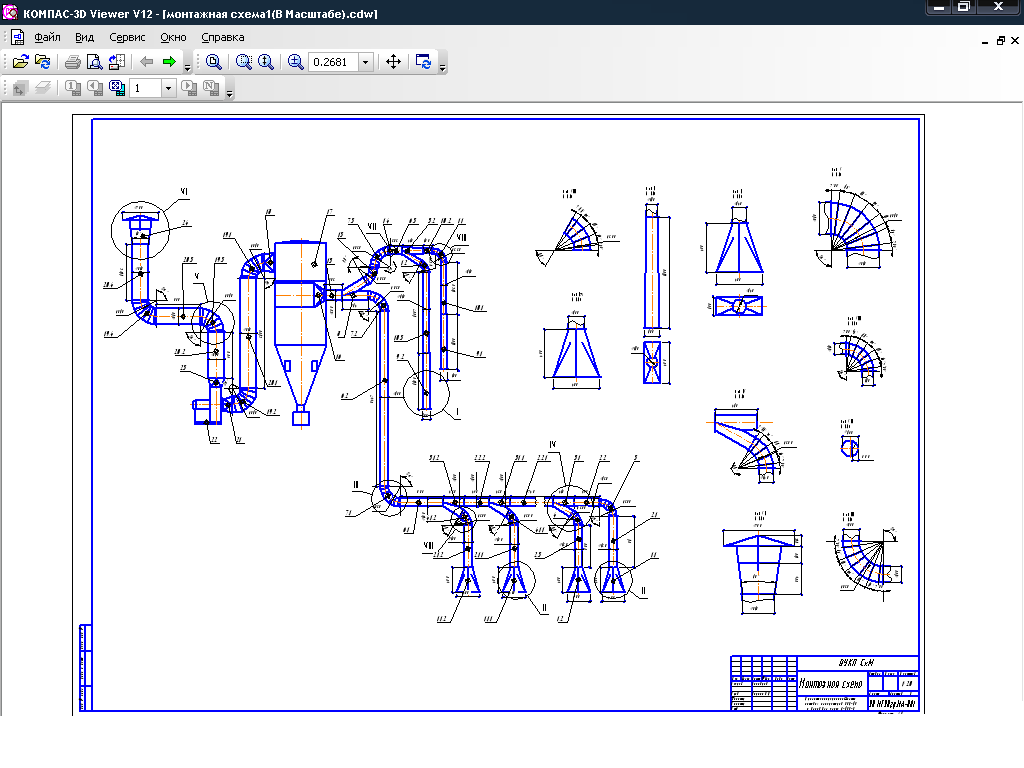Click the drawing title block stamp

coord(824,683)
